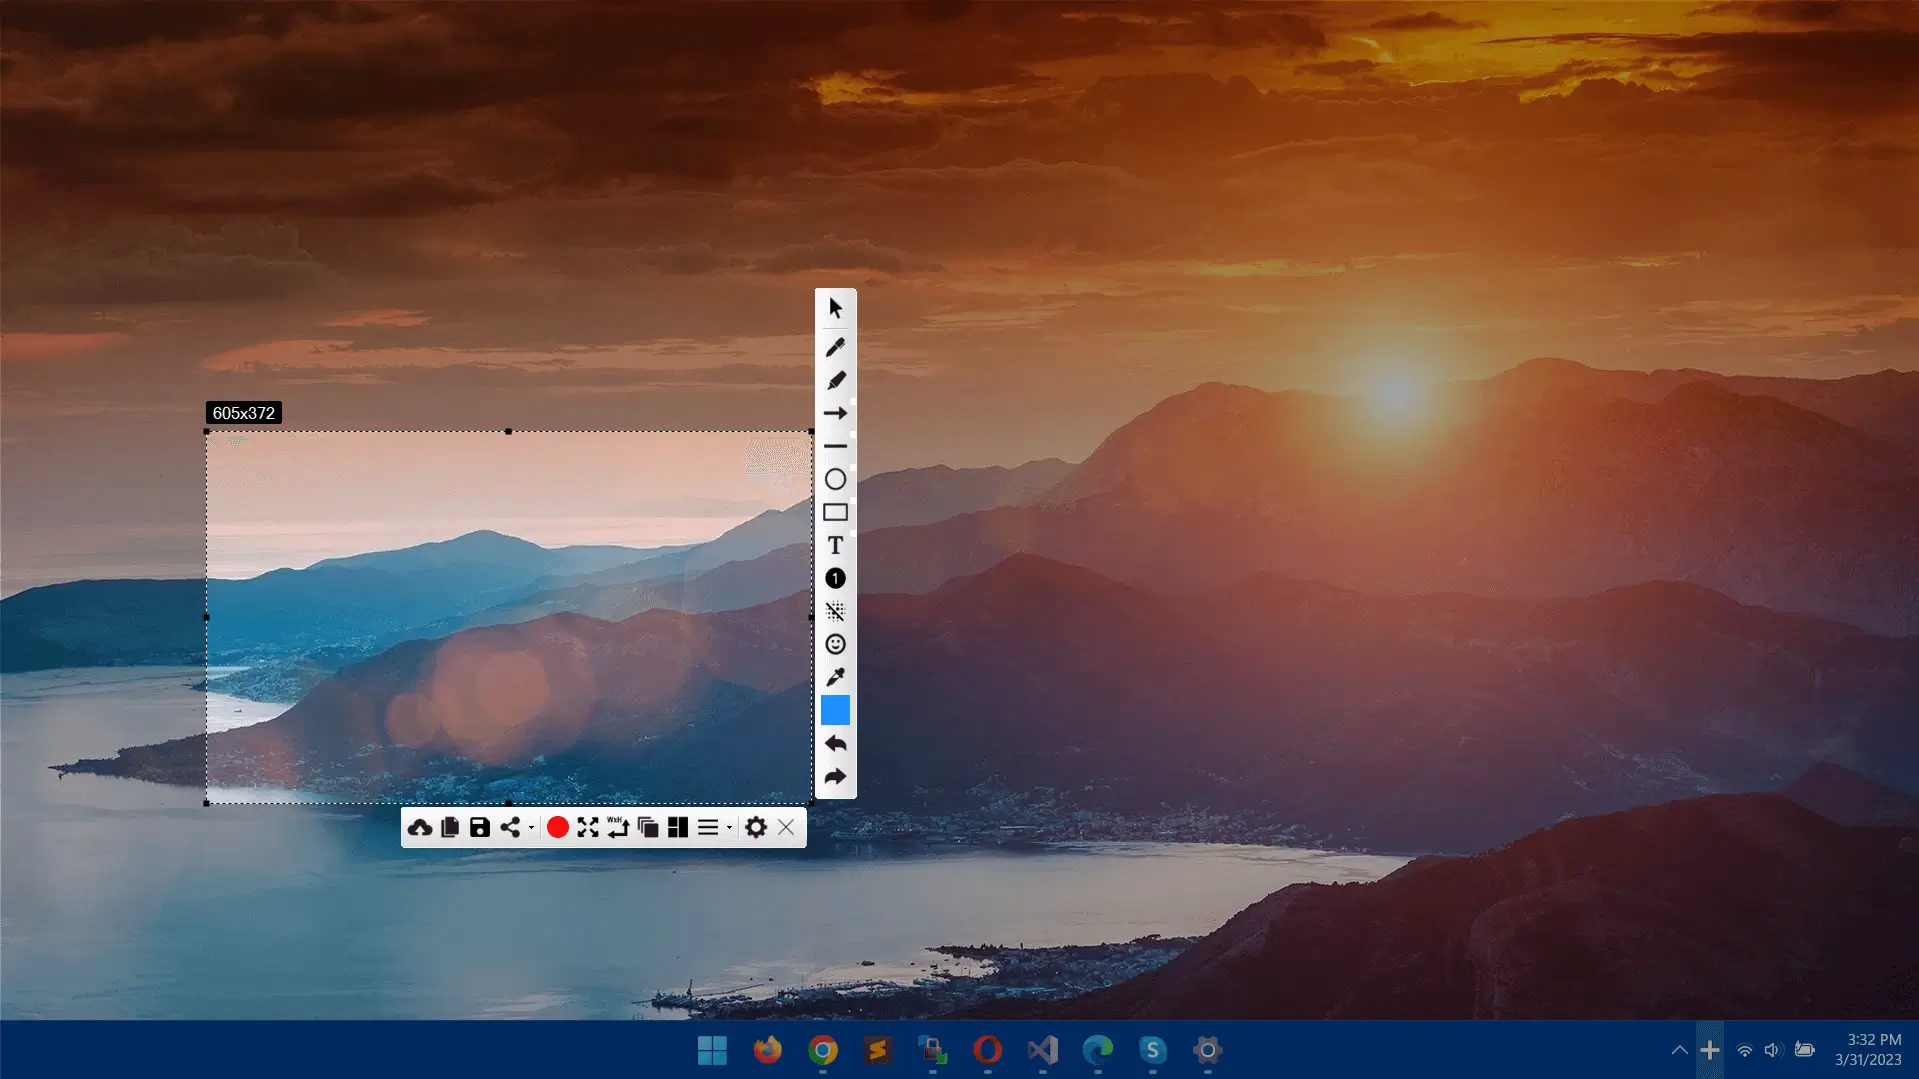The image size is (1919, 1079).
Task: Select the Rectangle shape tool
Action: click(836, 512)
